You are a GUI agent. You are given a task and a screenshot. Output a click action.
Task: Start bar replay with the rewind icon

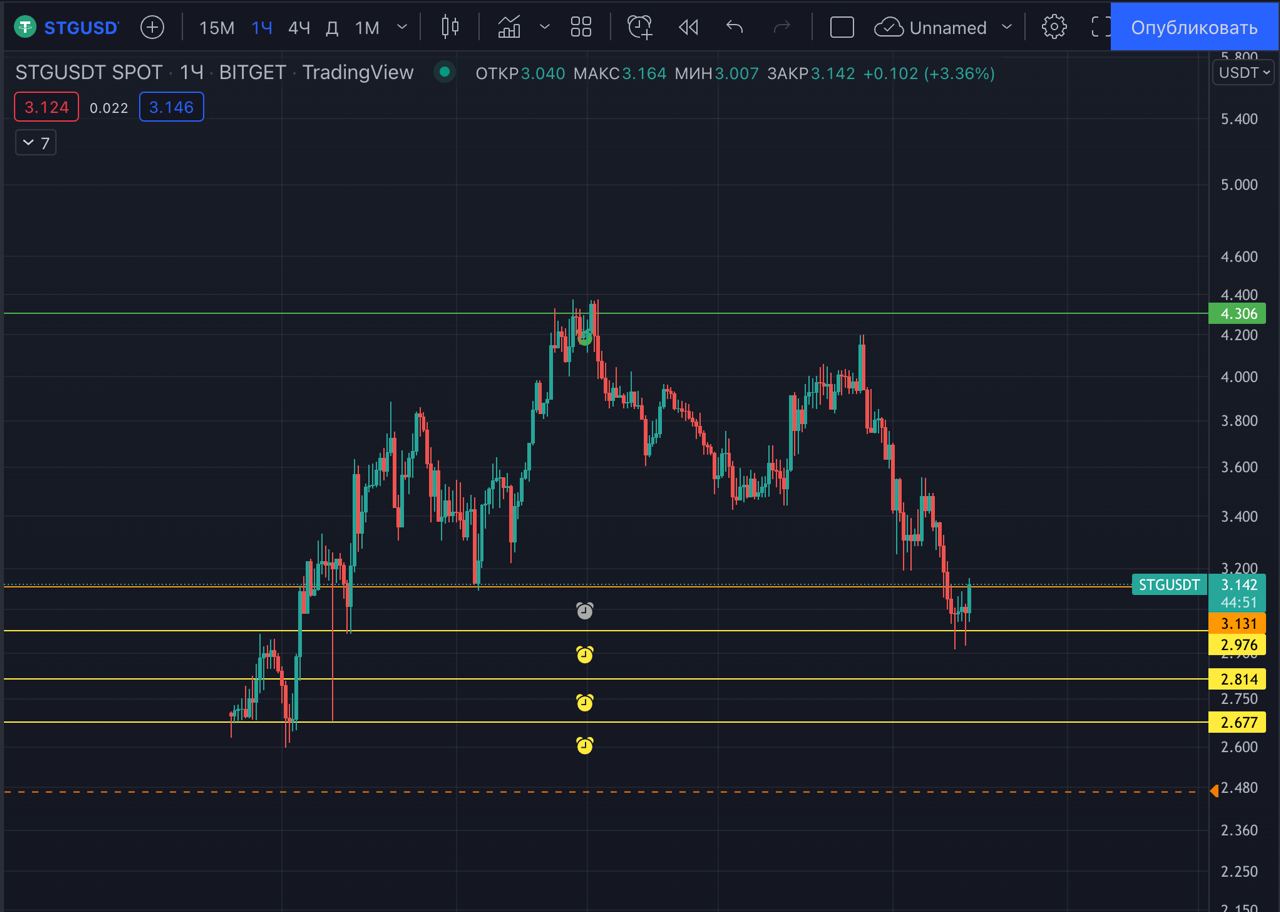pos(688,27)
